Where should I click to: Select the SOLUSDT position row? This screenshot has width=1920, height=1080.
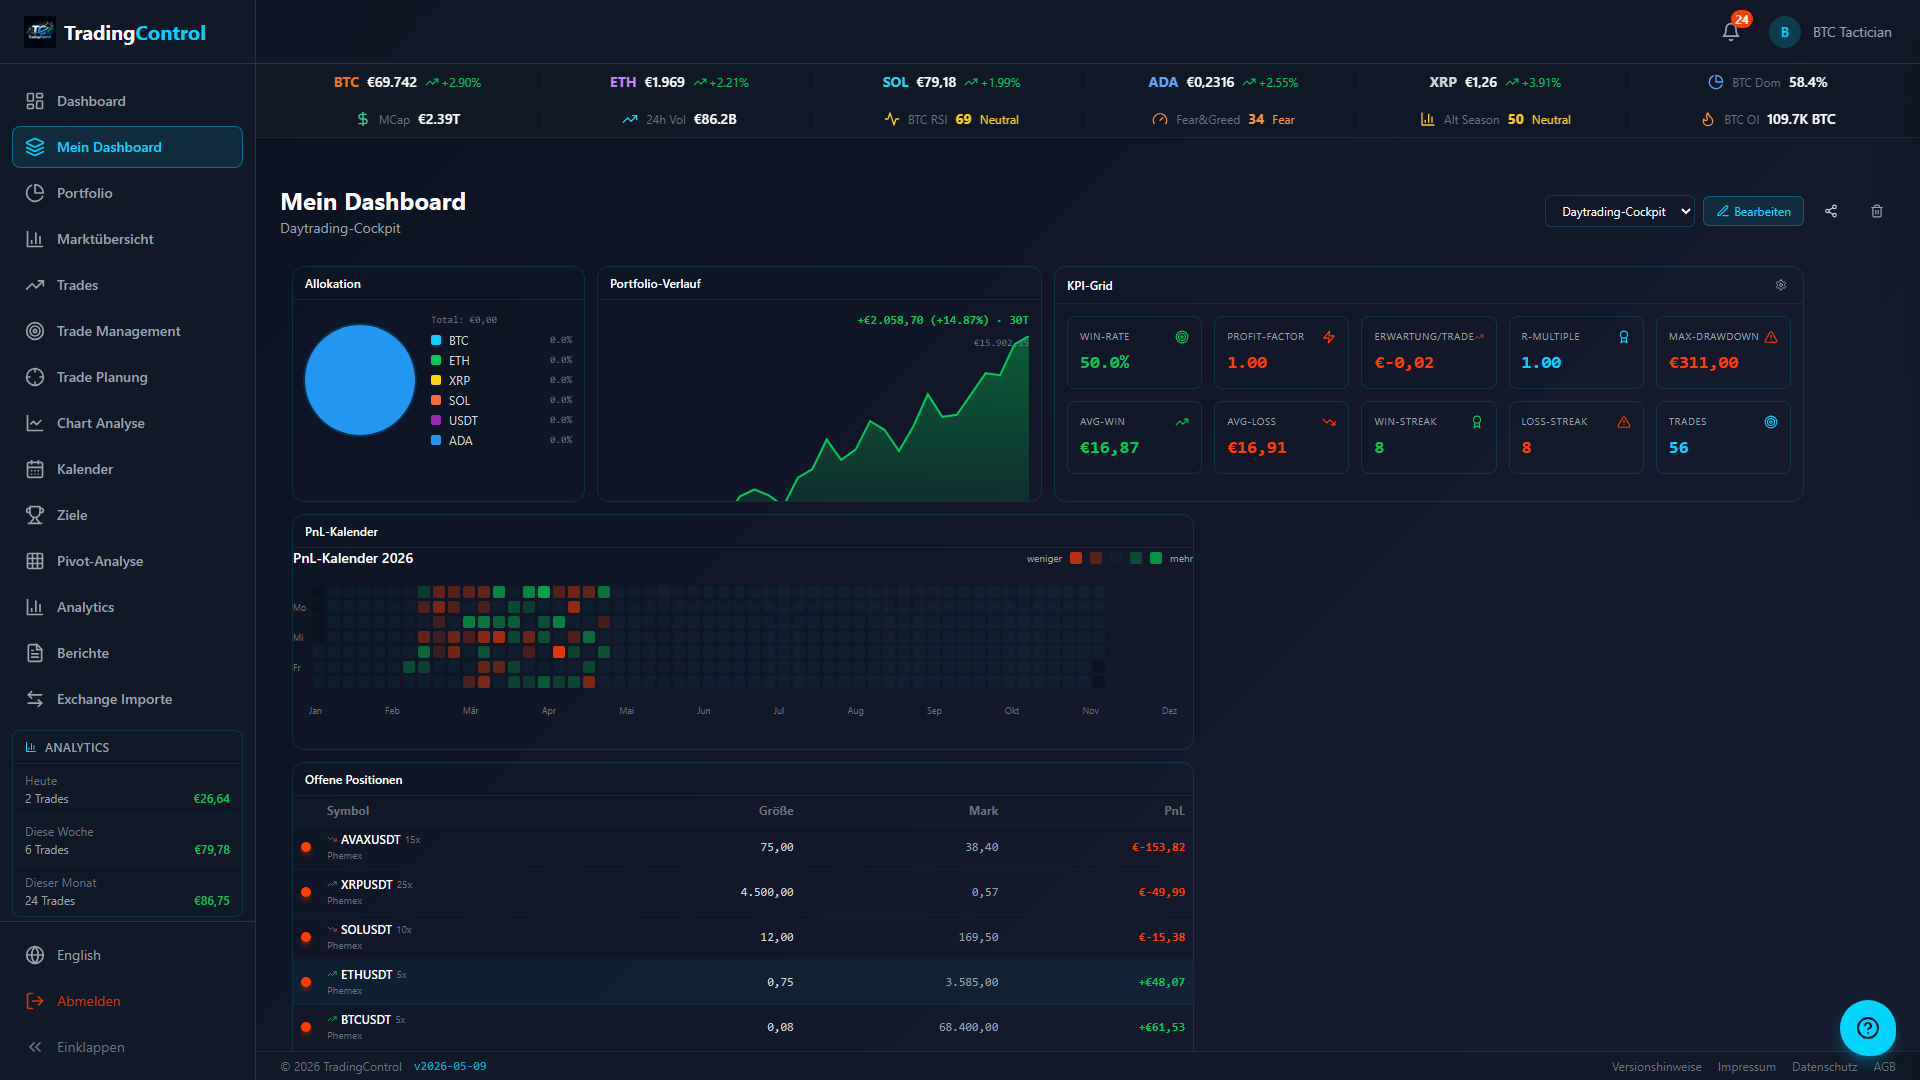(742, 937)
